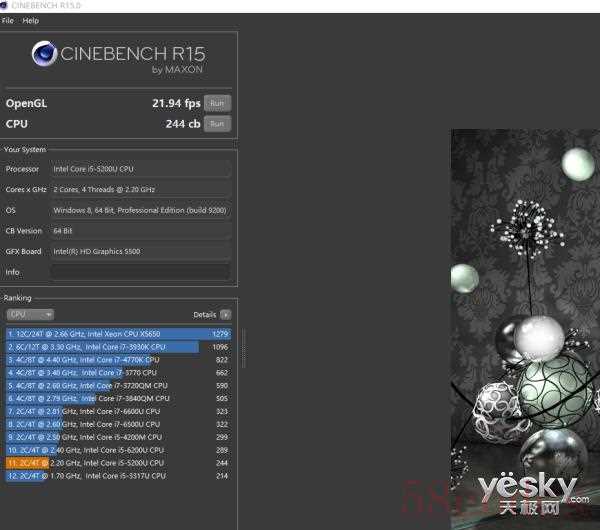Select ranking row Intel Core i7-6600U
Viewport: 600px width, 530px height.
click(x=118, y=412)
